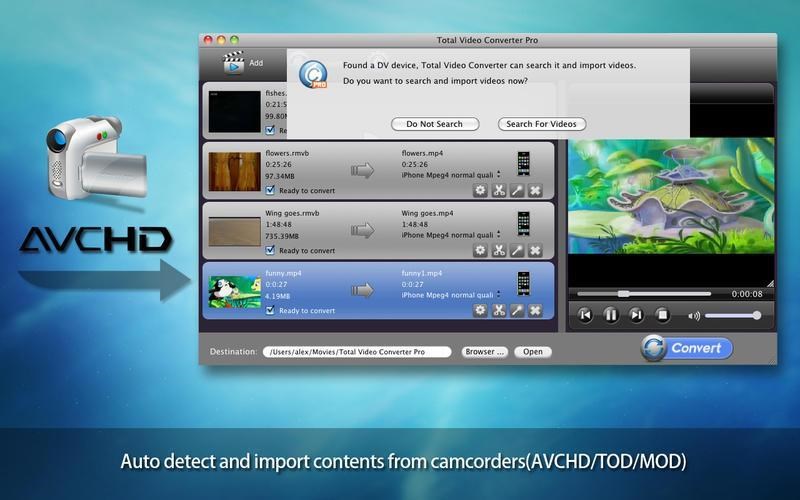Skip to previous clip in the preview player
The width and height of the screenshot is (800, 500).
coord(585,315)
